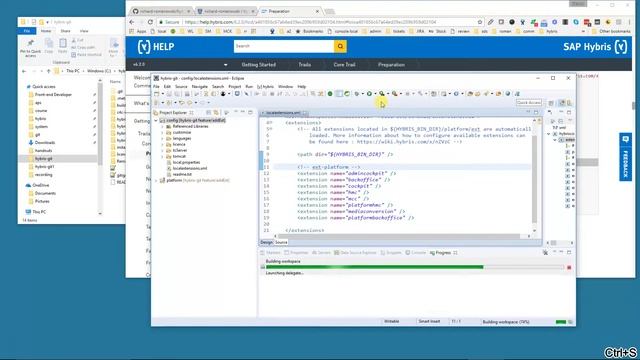Click the Hybris Help search field
Viewport: 640px width, 360px height.
(284, 46)
